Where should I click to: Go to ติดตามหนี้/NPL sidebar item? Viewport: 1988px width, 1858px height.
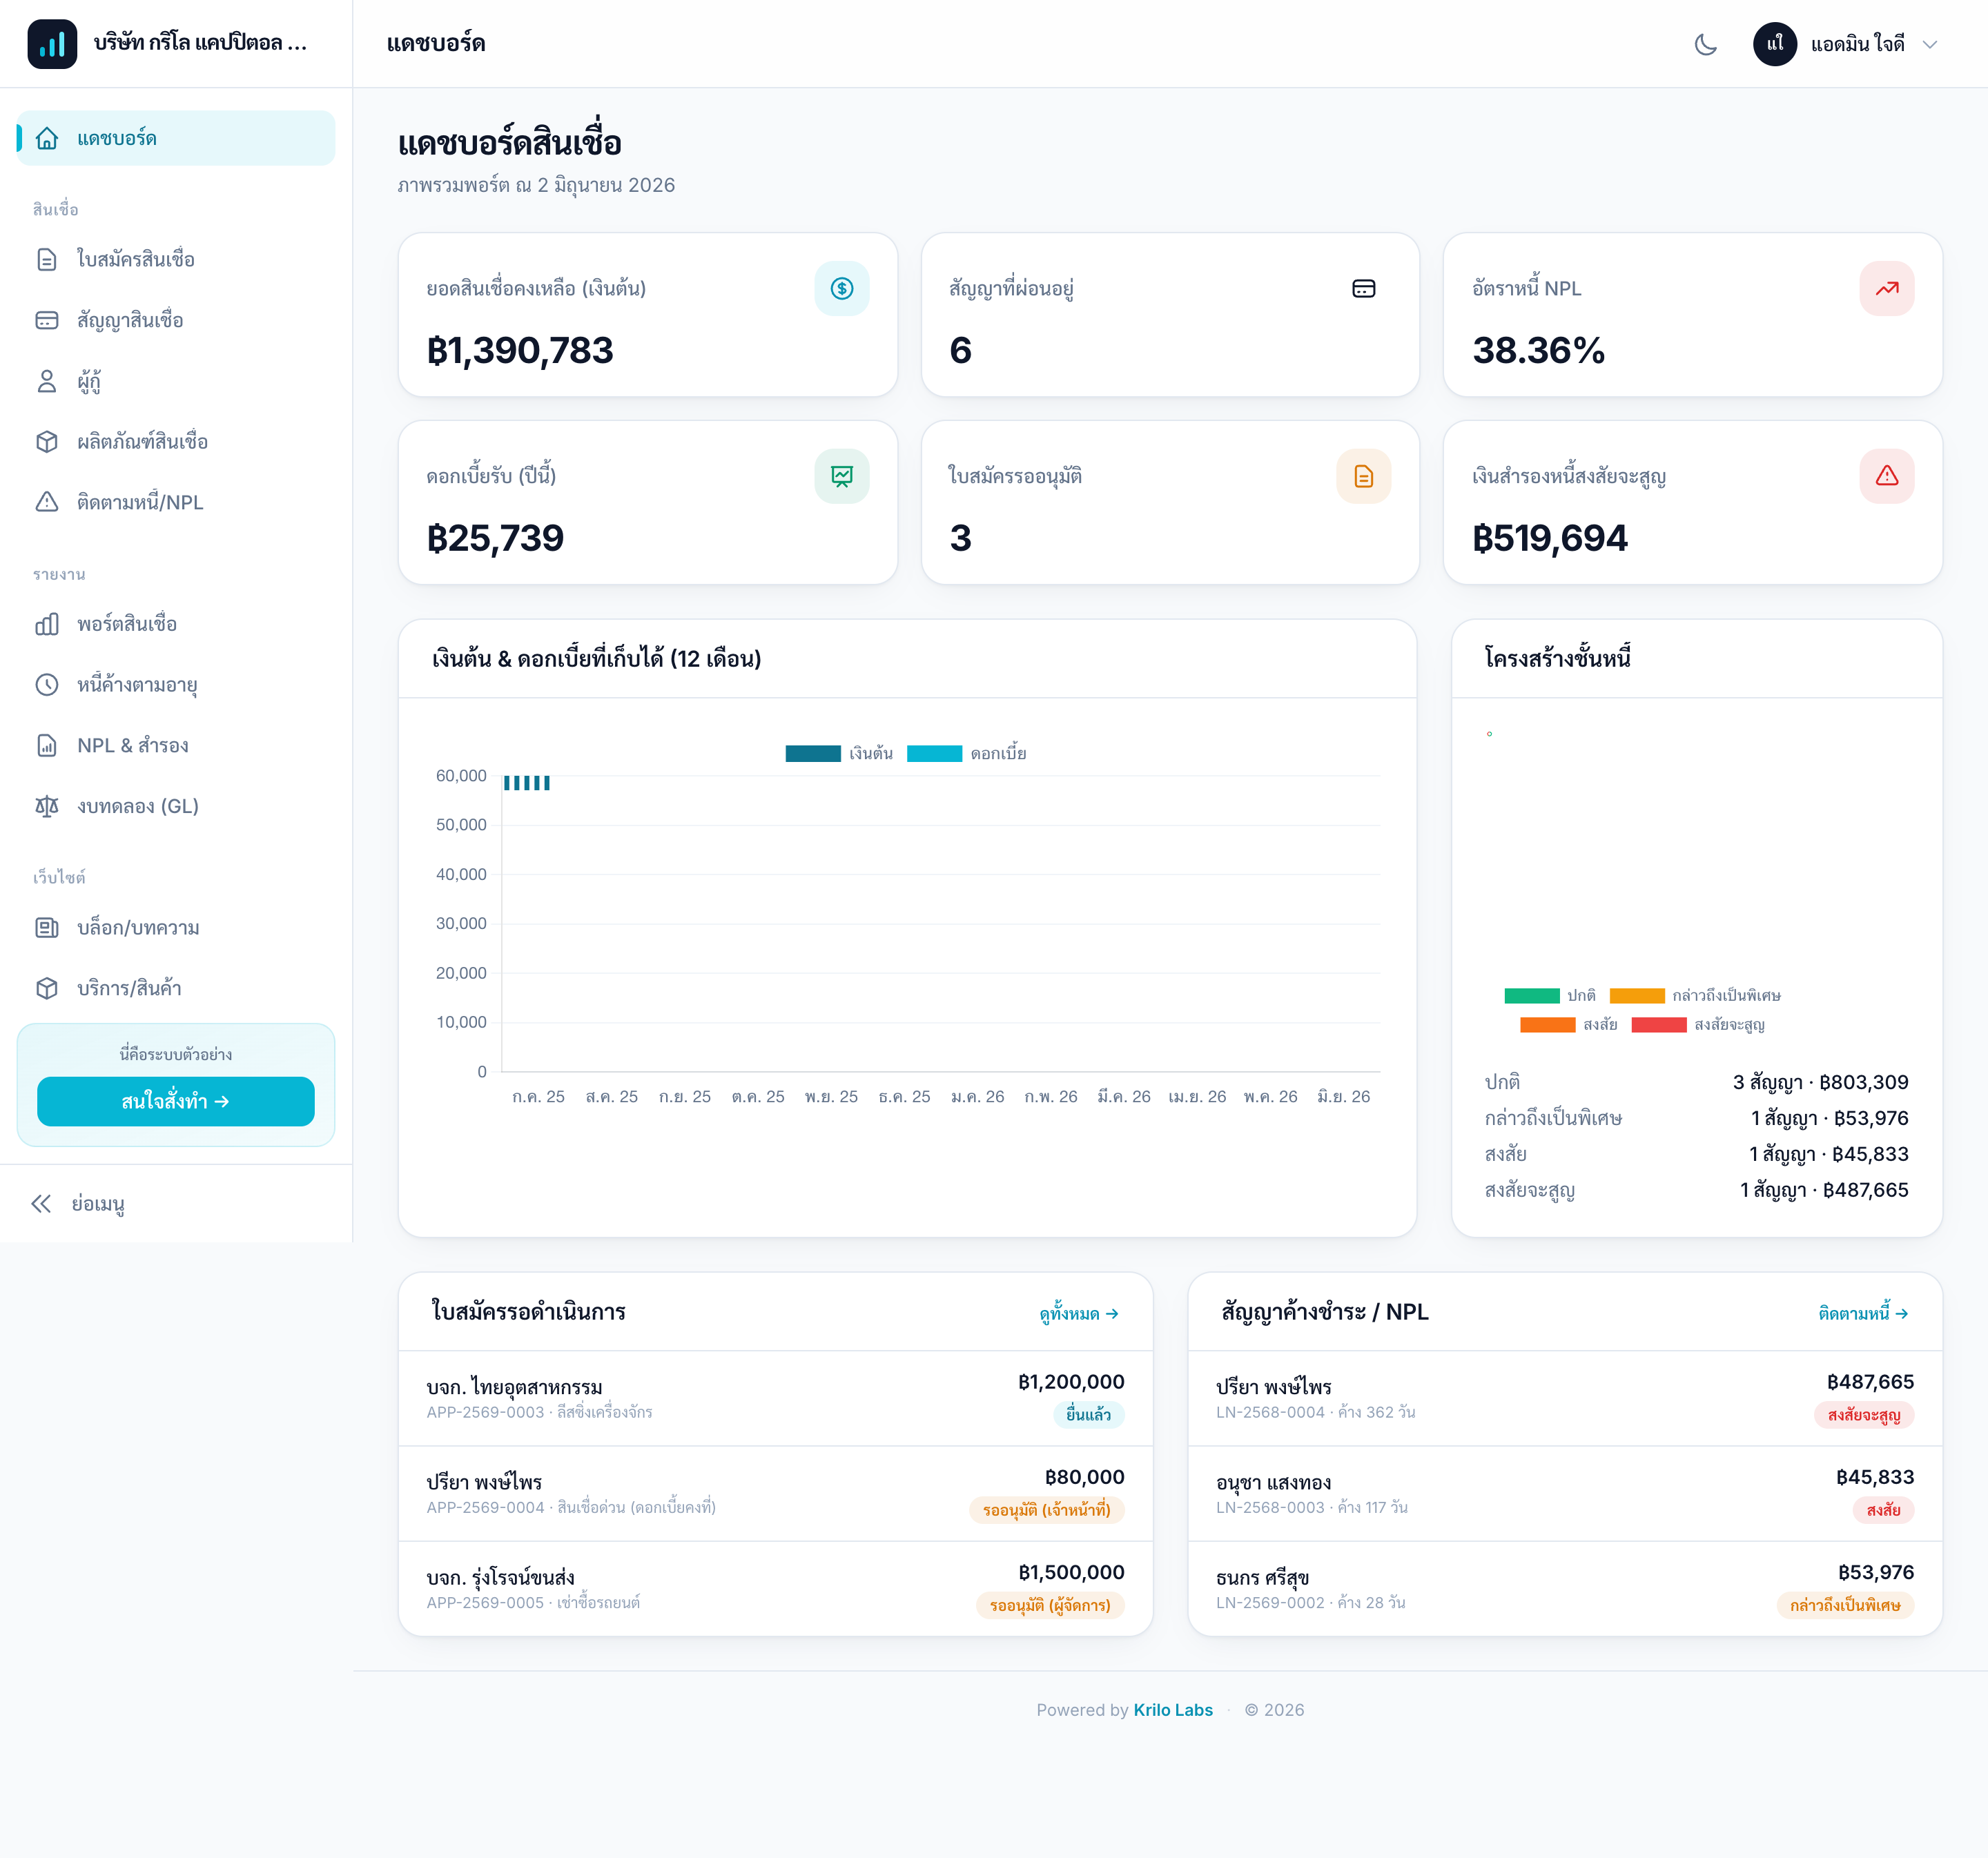[x=176, y=502]
